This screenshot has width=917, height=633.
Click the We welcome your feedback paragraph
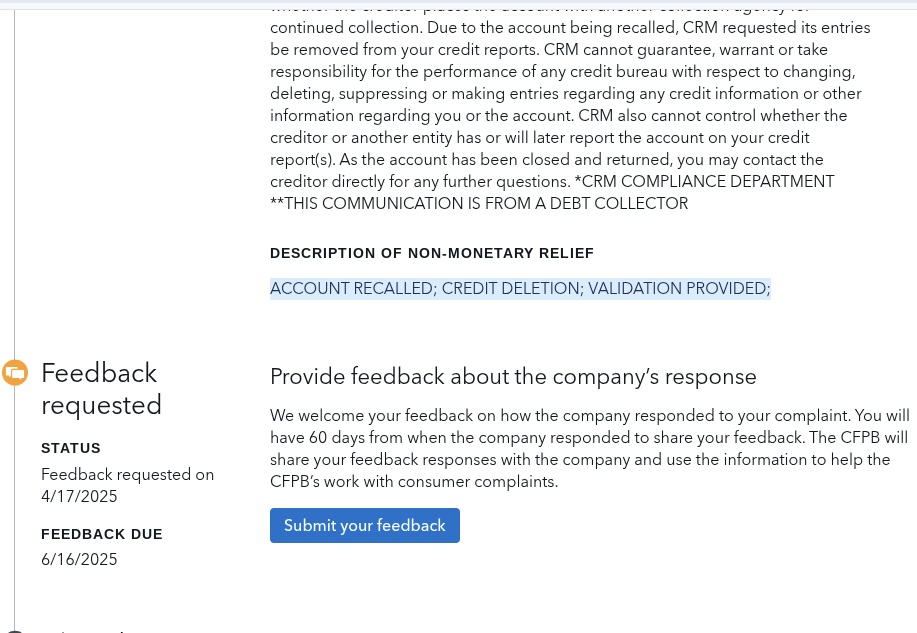(x=590, y=448)
